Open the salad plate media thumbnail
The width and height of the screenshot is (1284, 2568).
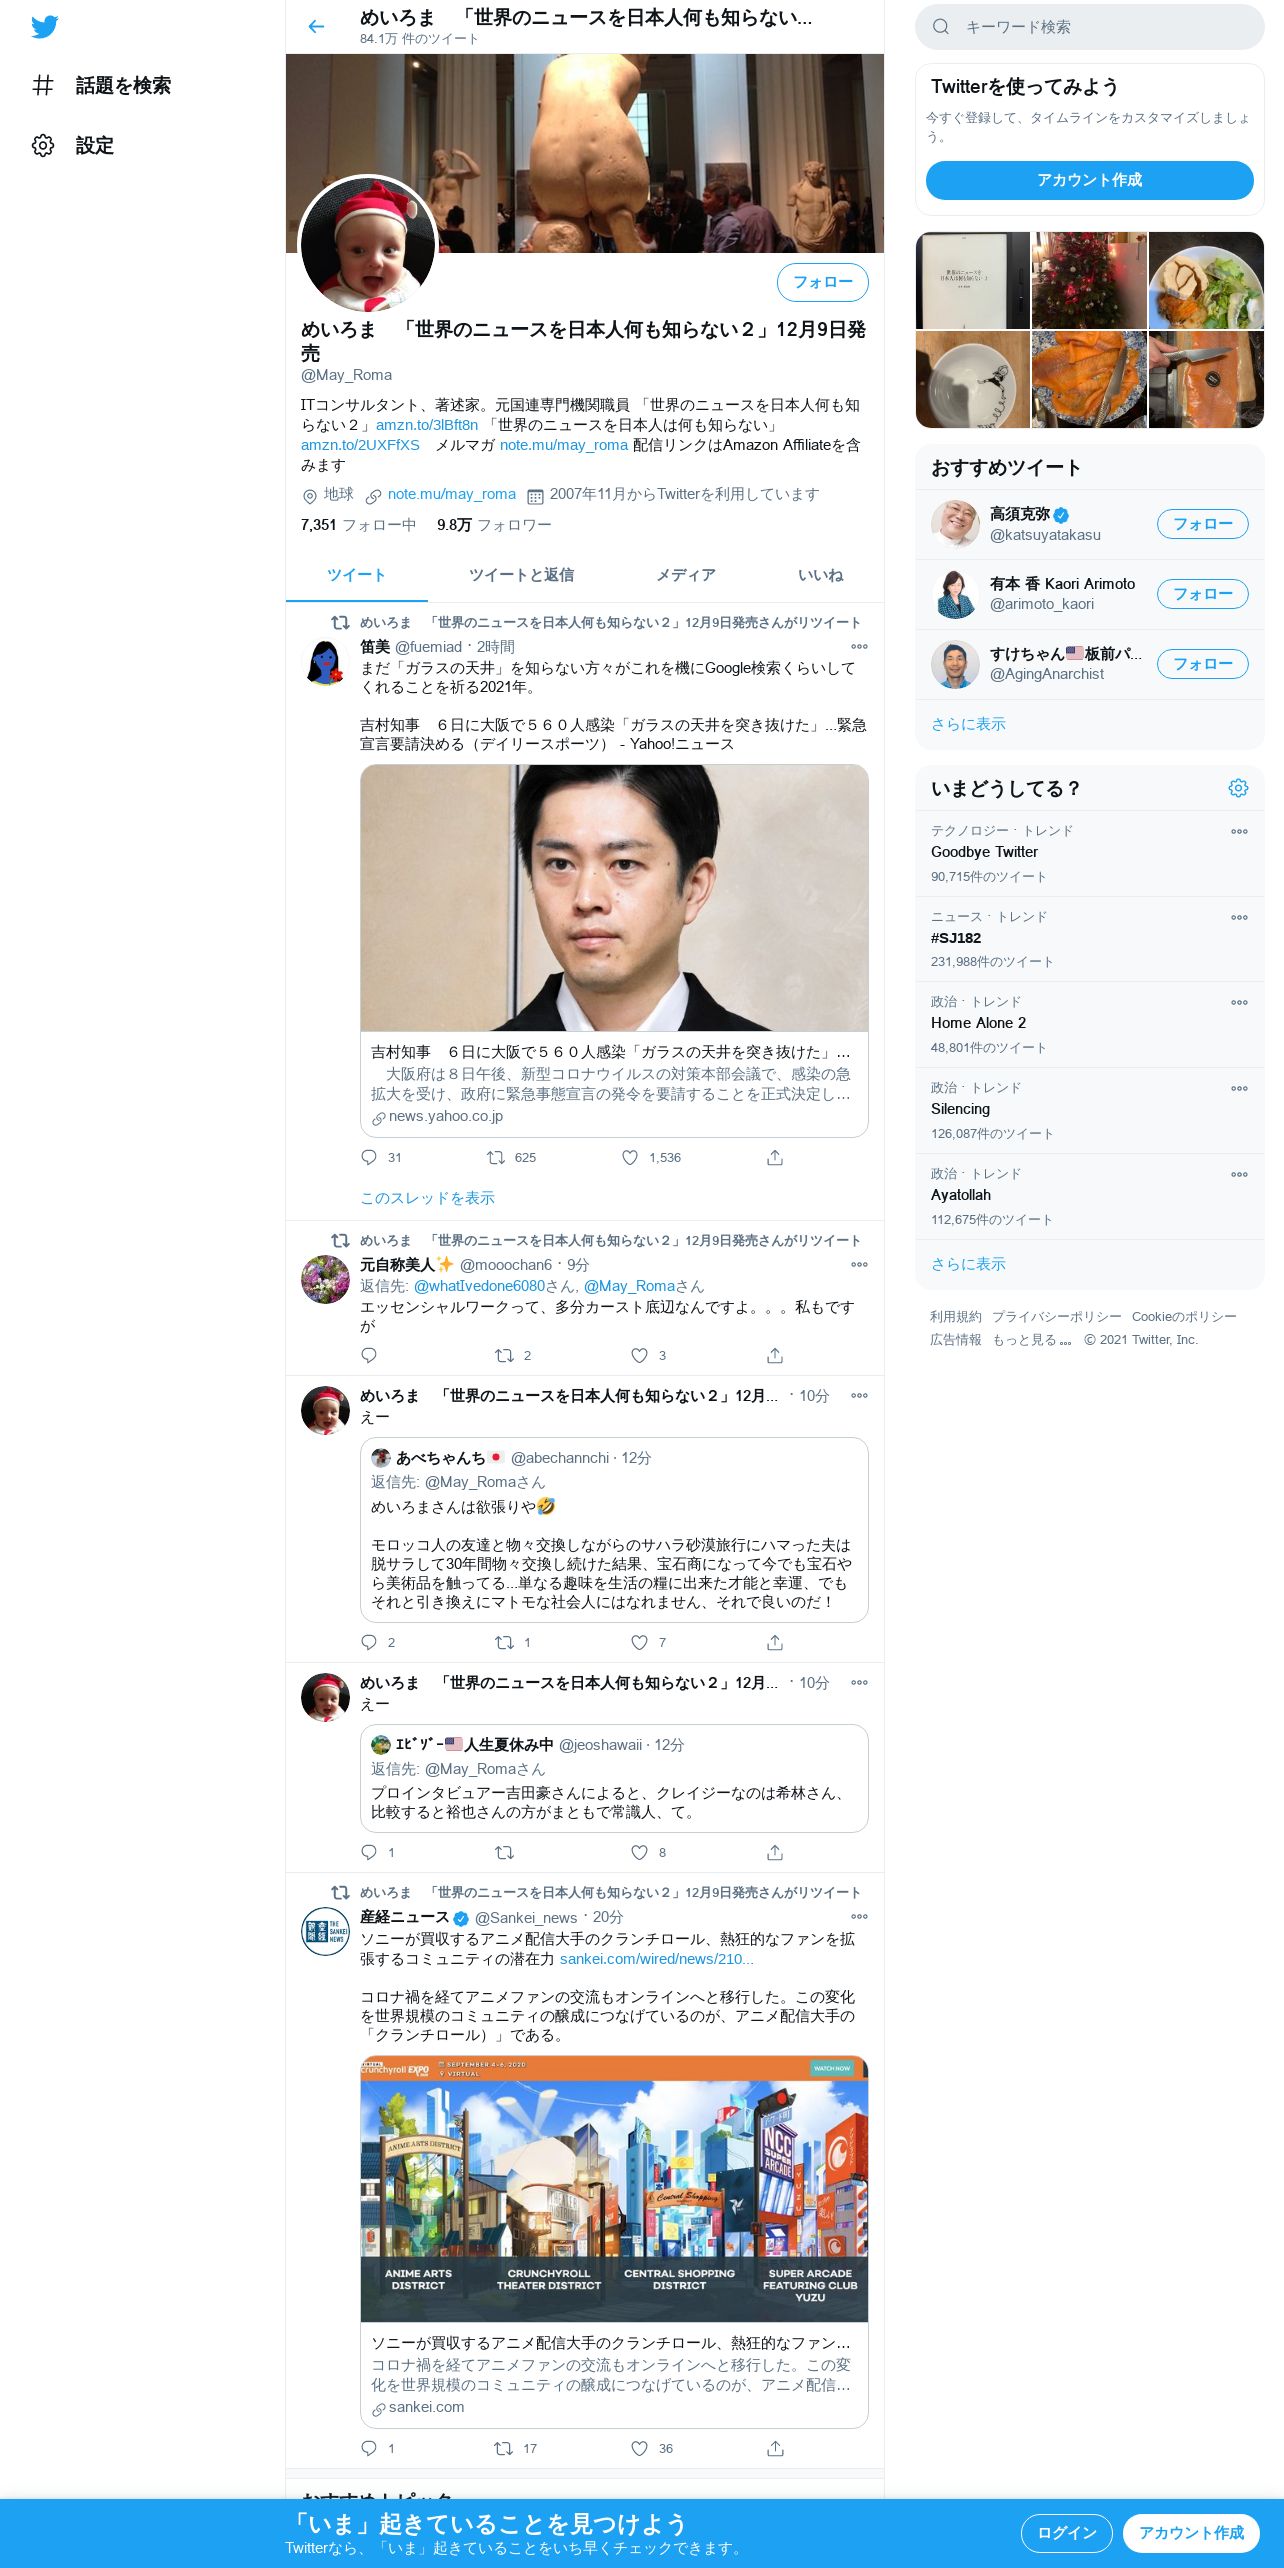click(x=1206, y=281)
